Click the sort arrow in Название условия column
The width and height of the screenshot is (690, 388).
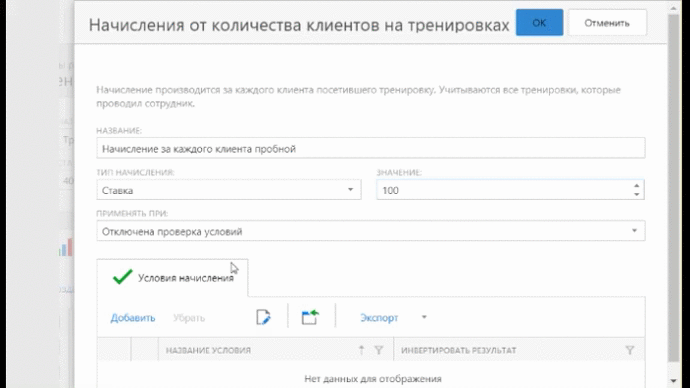361,350
